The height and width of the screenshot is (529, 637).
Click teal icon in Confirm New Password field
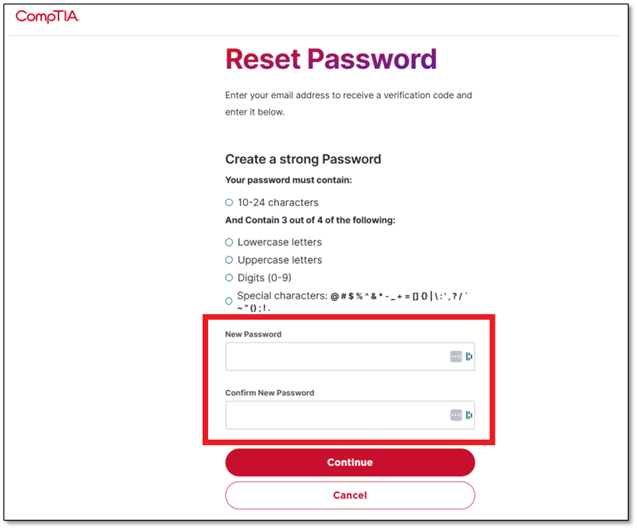469,415
